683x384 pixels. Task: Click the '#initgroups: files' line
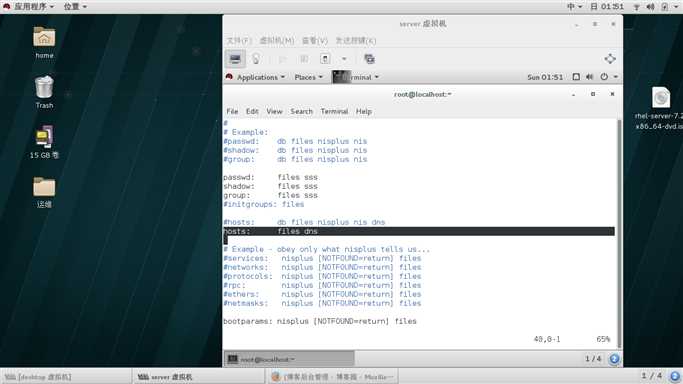264,204
